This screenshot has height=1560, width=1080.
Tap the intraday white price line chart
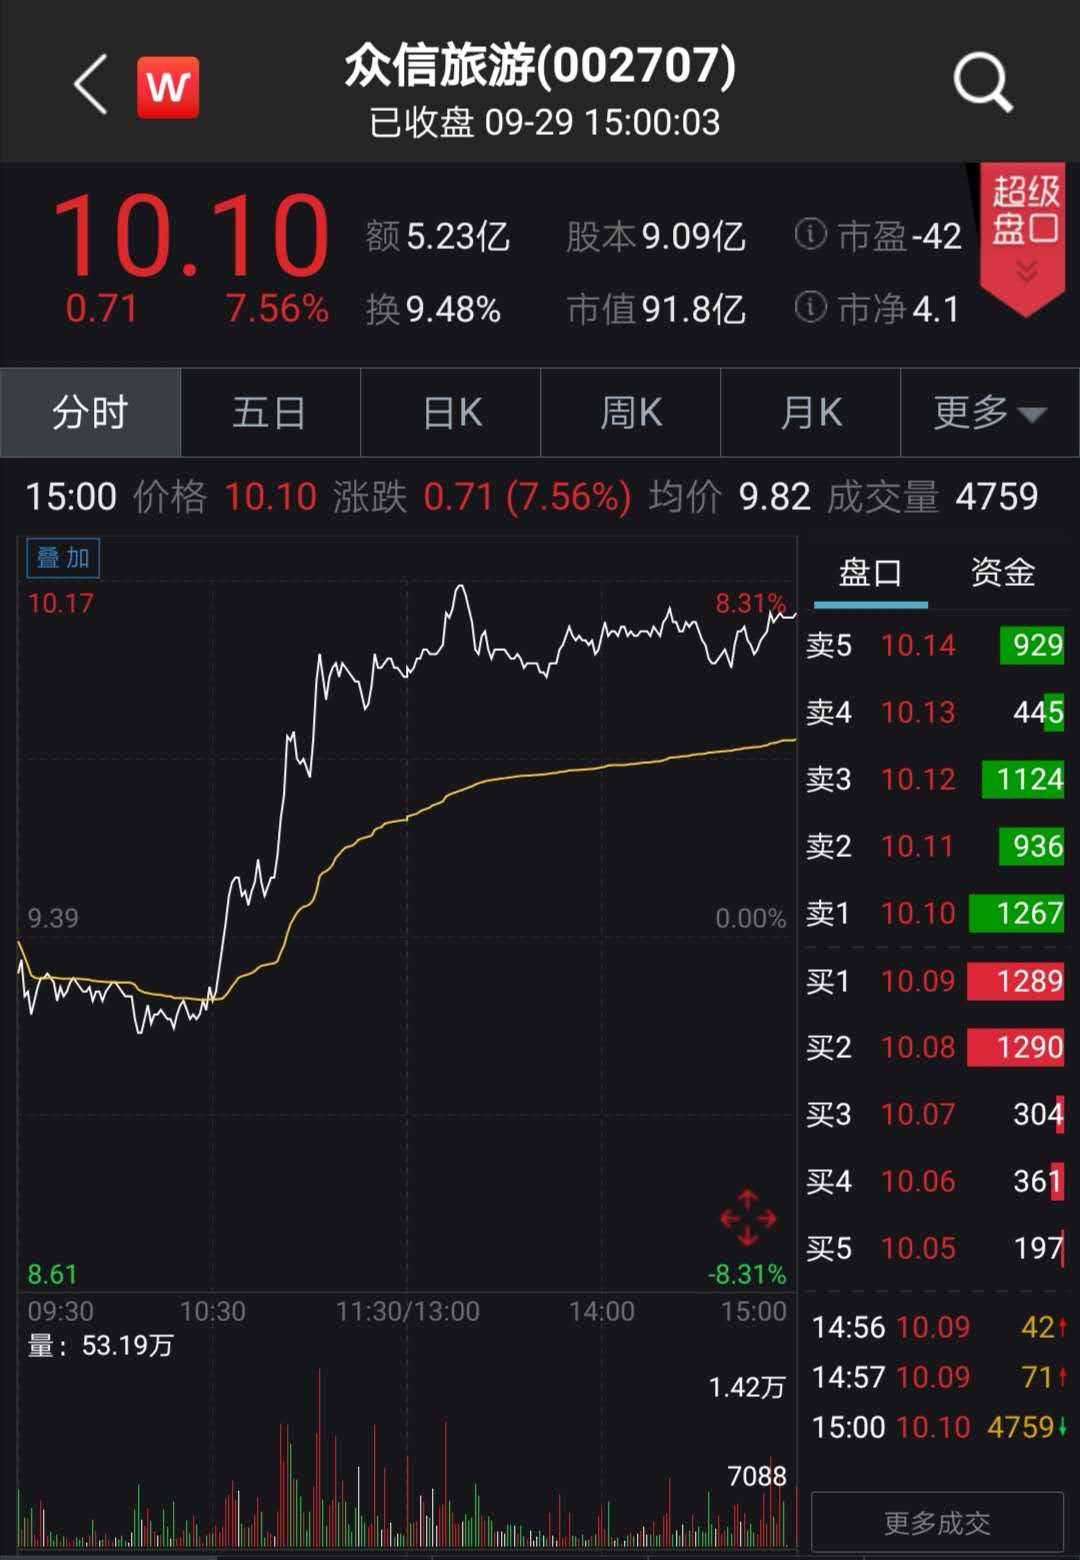coord(407,810)
